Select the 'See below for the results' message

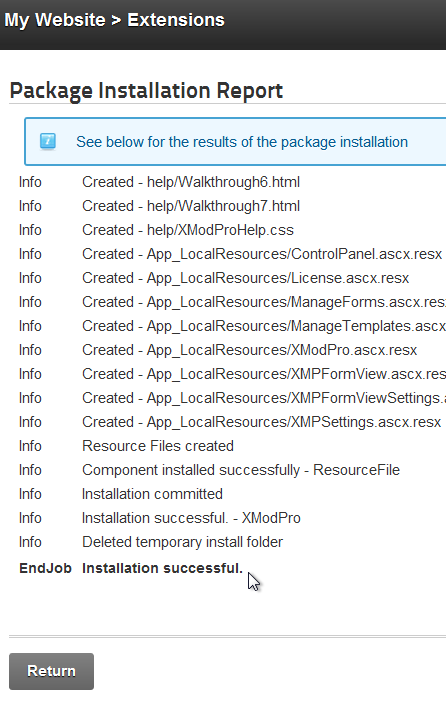[242, 142]
